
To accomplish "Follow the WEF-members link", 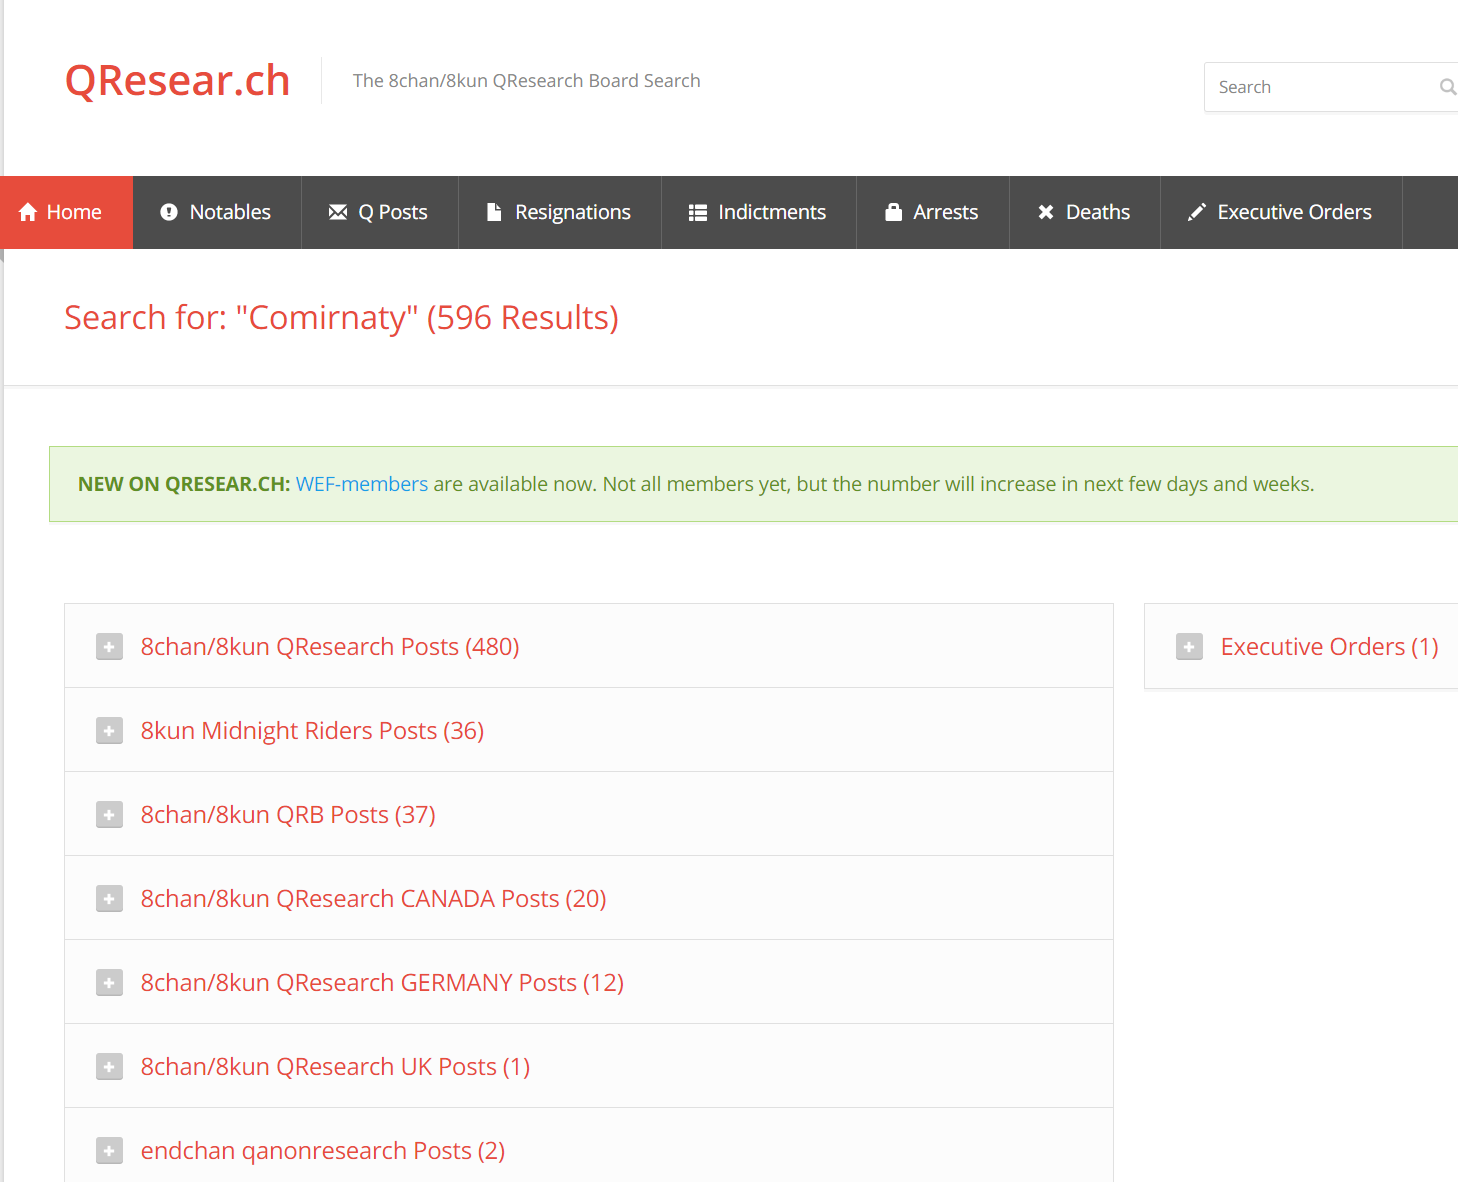I will tap(362, 484).
